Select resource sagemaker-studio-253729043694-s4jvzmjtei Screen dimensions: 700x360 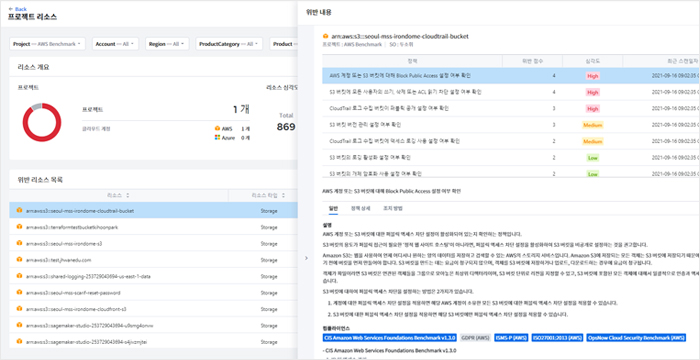click(x=87, y=342)
